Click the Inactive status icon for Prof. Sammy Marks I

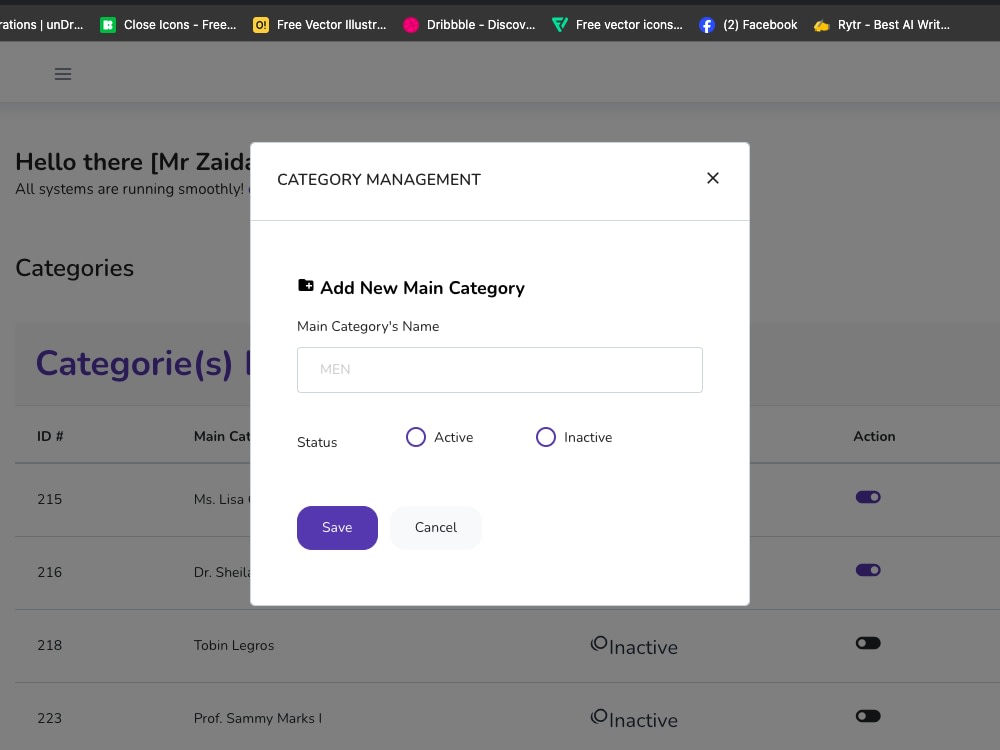coord(599,716)
